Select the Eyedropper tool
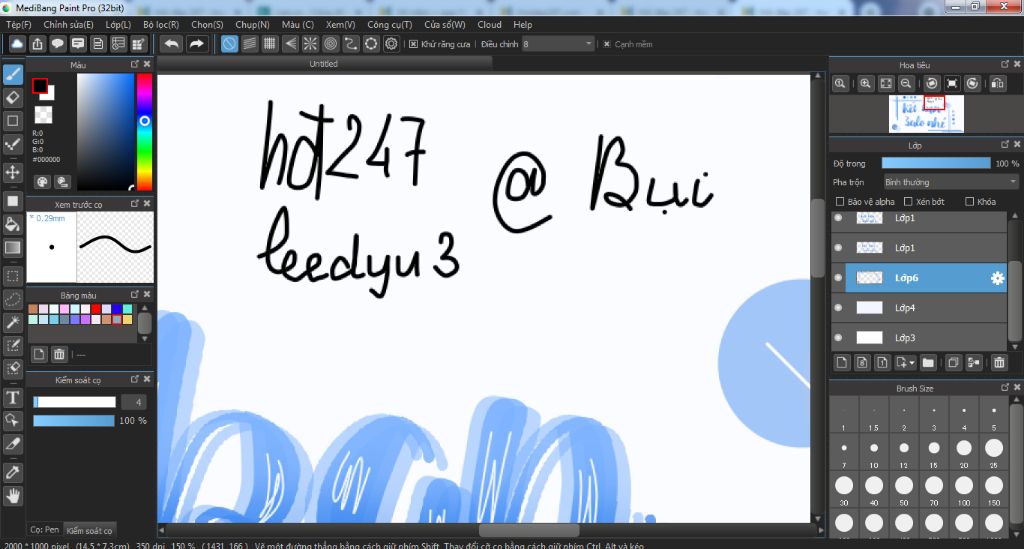1024x549 pixels. pyautogui.click(x=13, y=473)
